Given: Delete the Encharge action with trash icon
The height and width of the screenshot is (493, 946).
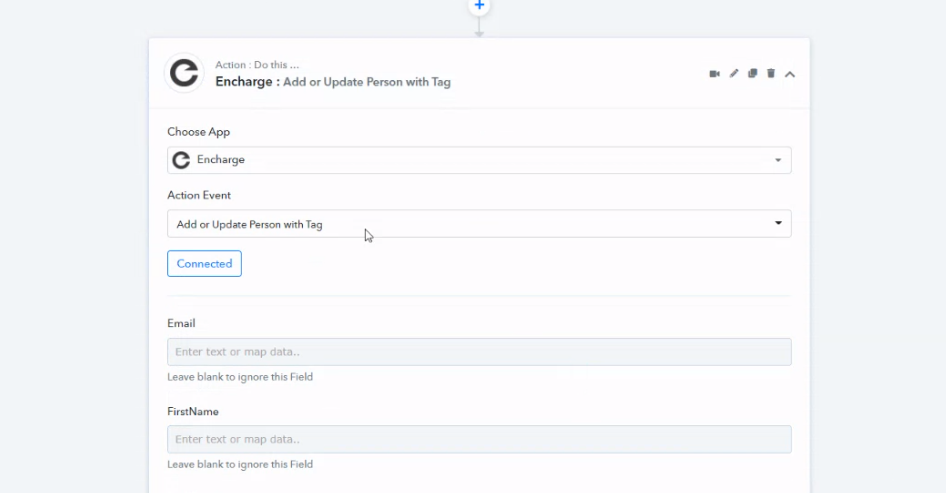Looking at the screenshot, I should pos(771,74).
